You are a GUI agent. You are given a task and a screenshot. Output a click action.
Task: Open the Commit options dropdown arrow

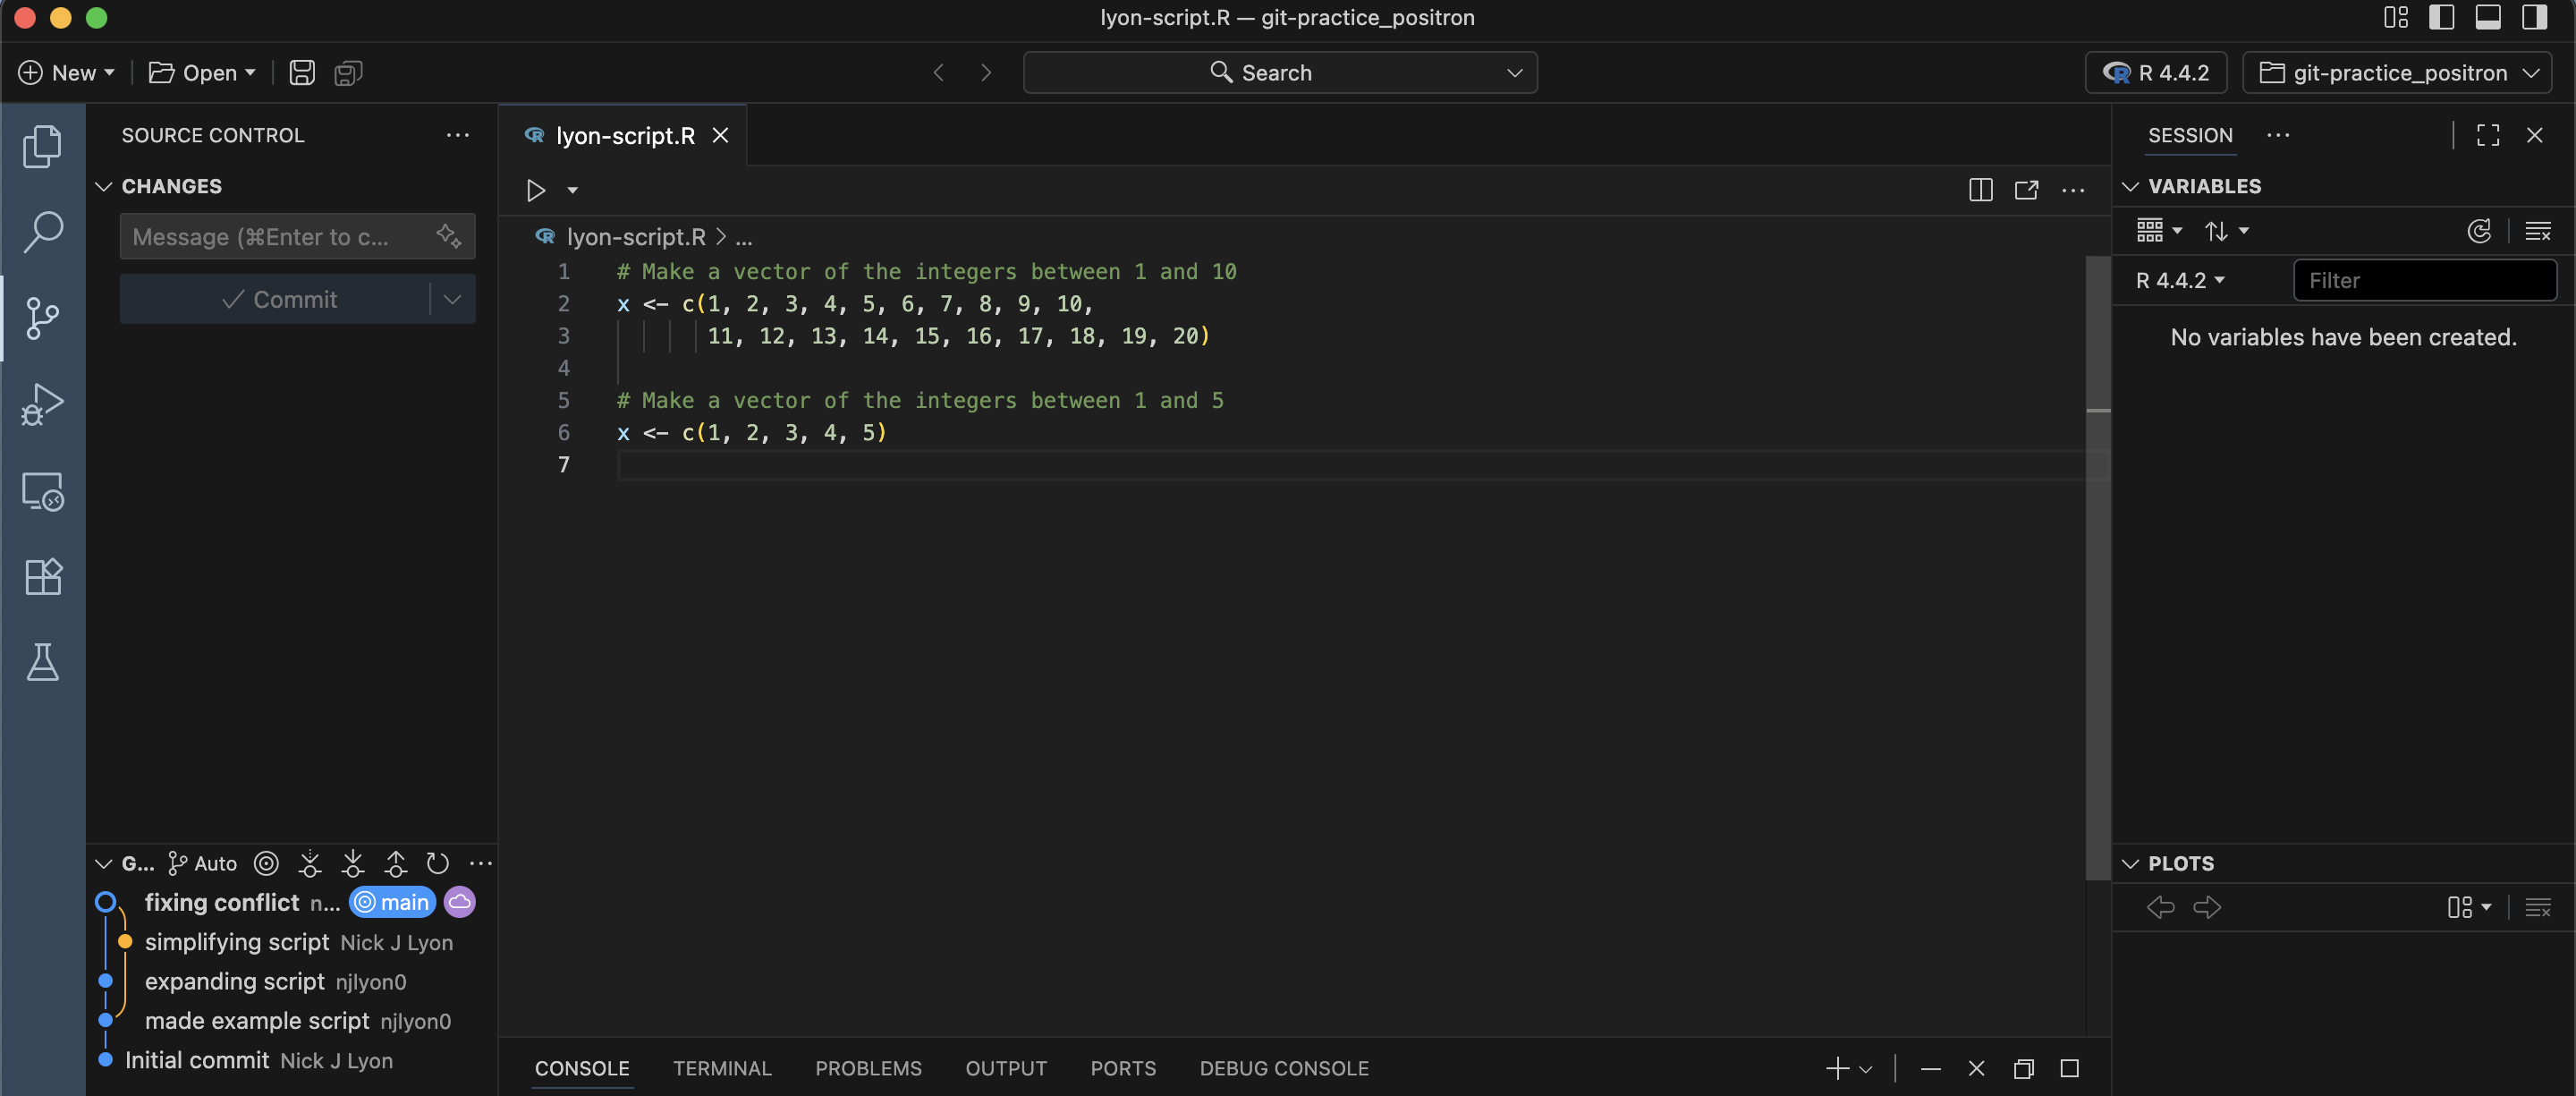click(x=452, y=299)
